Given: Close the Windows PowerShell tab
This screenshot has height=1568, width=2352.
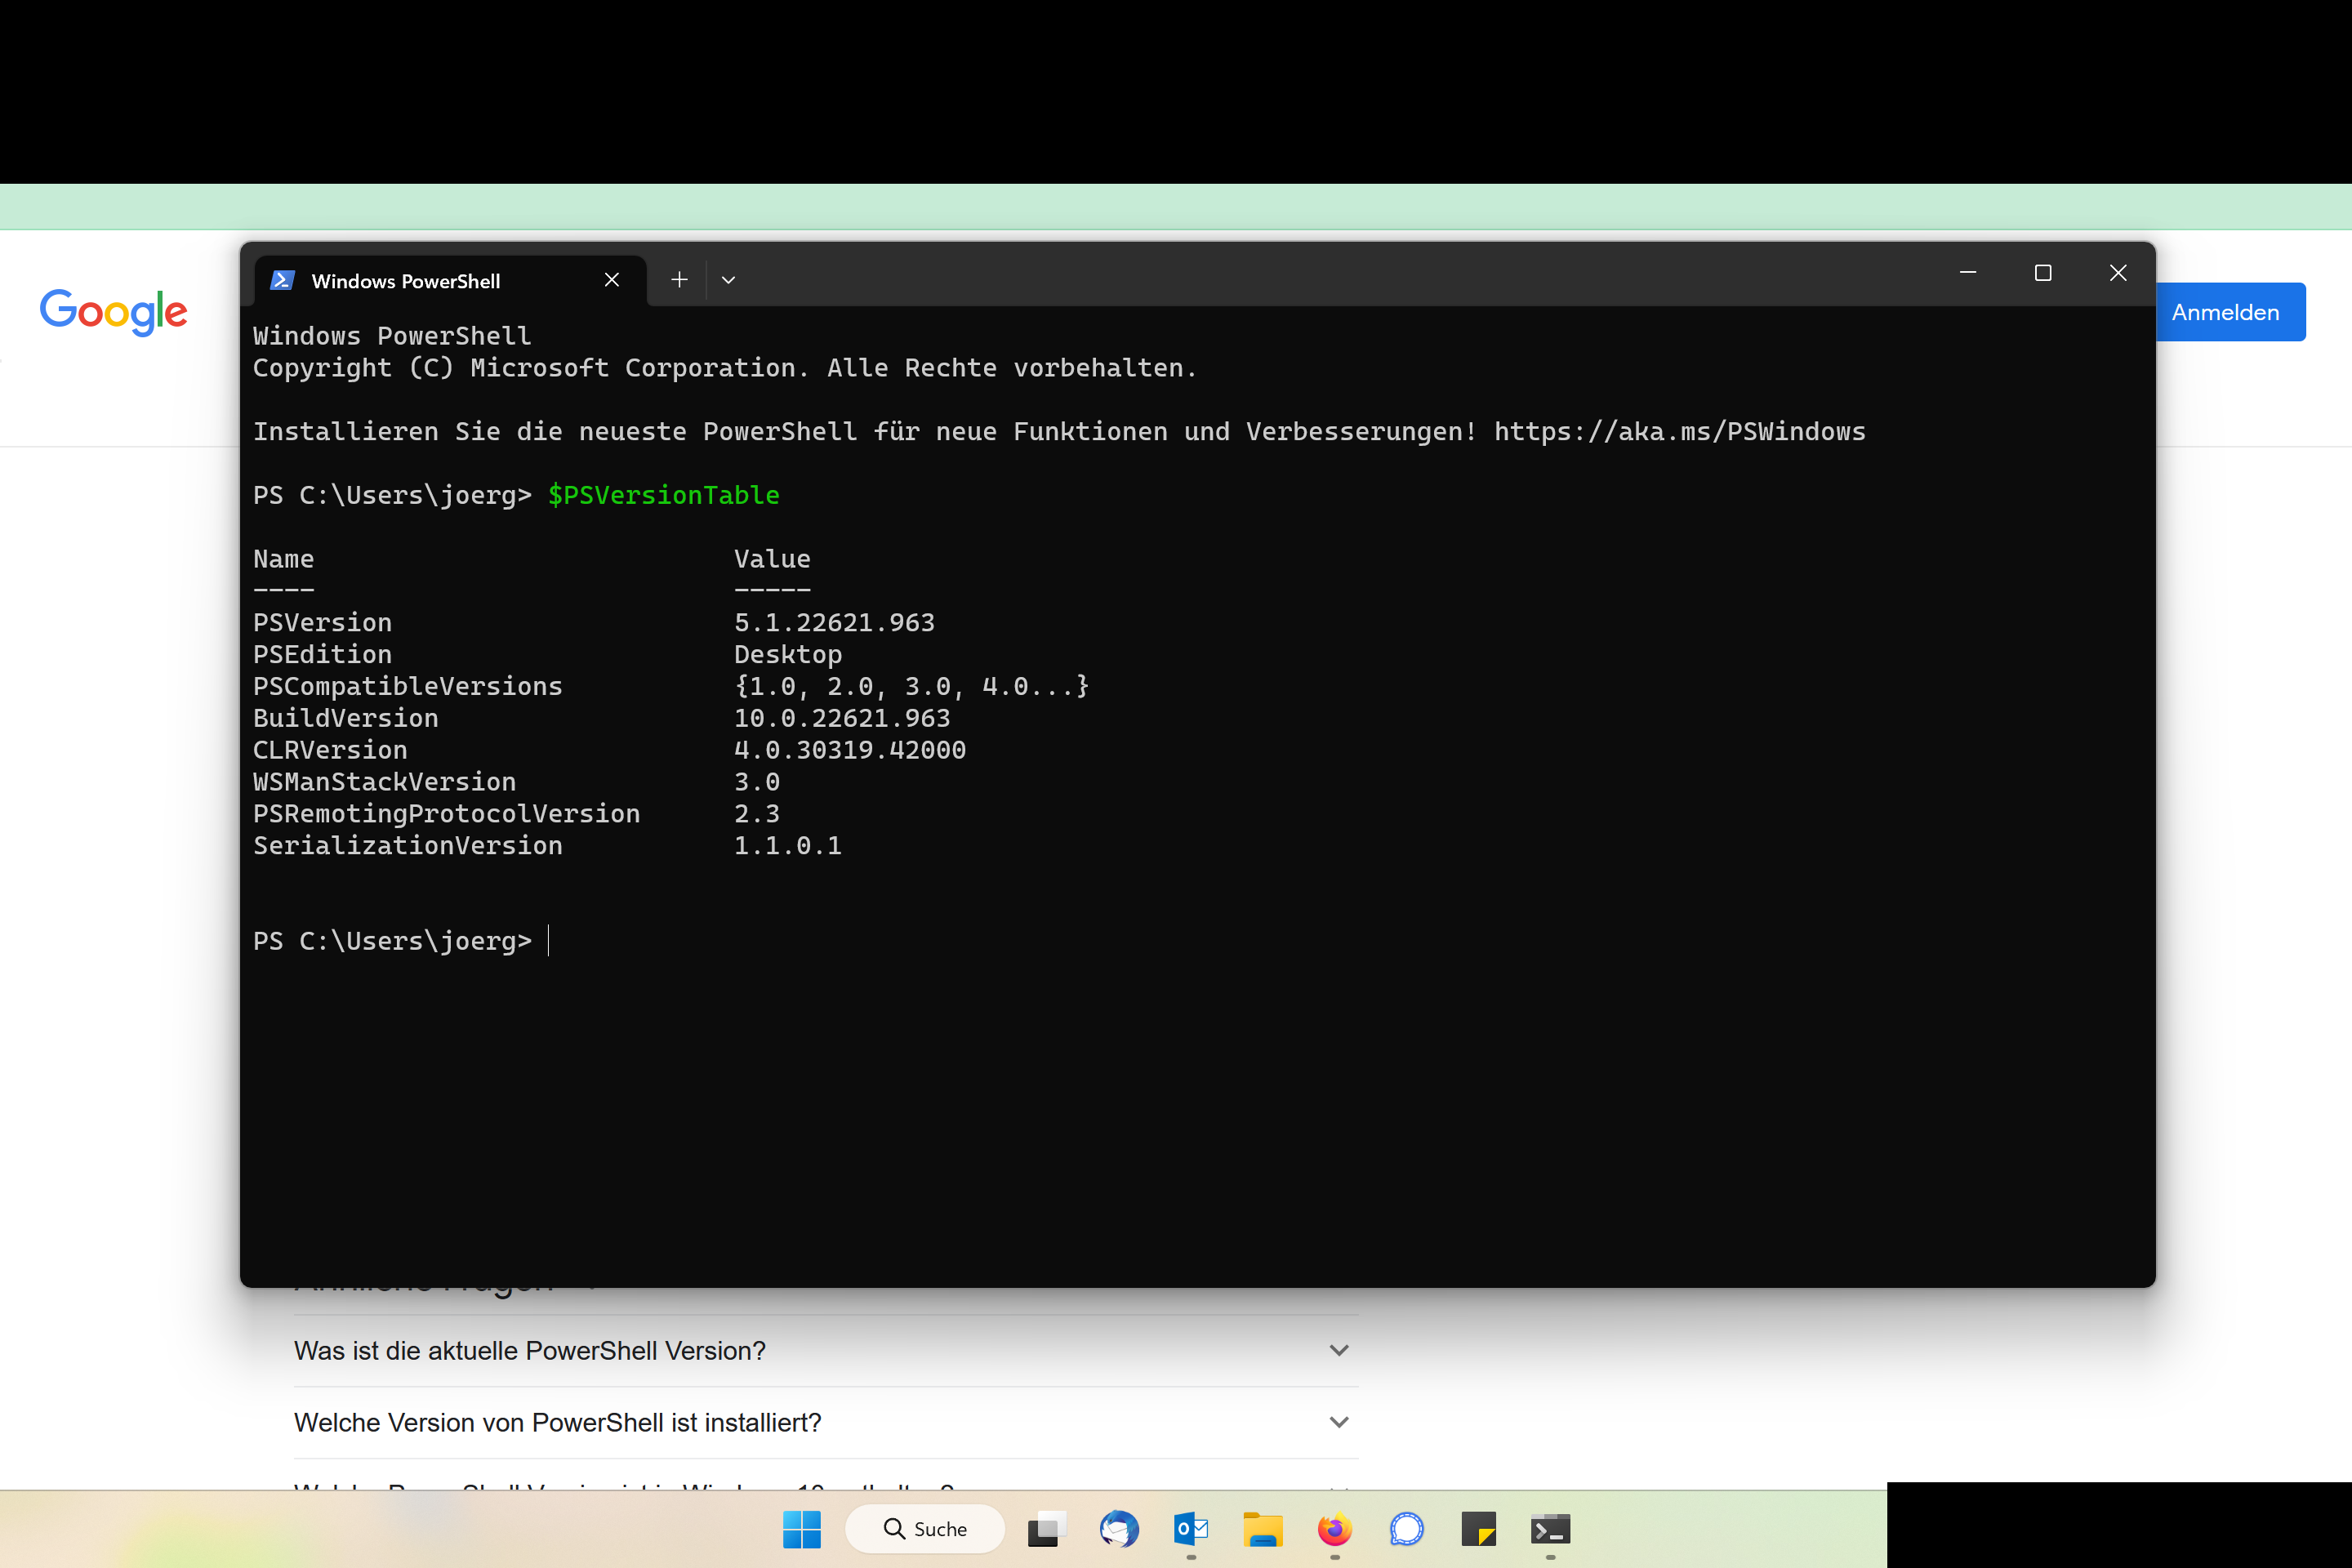Looking at the screenshot, I should pyautogui.click(x=612, y=280).
